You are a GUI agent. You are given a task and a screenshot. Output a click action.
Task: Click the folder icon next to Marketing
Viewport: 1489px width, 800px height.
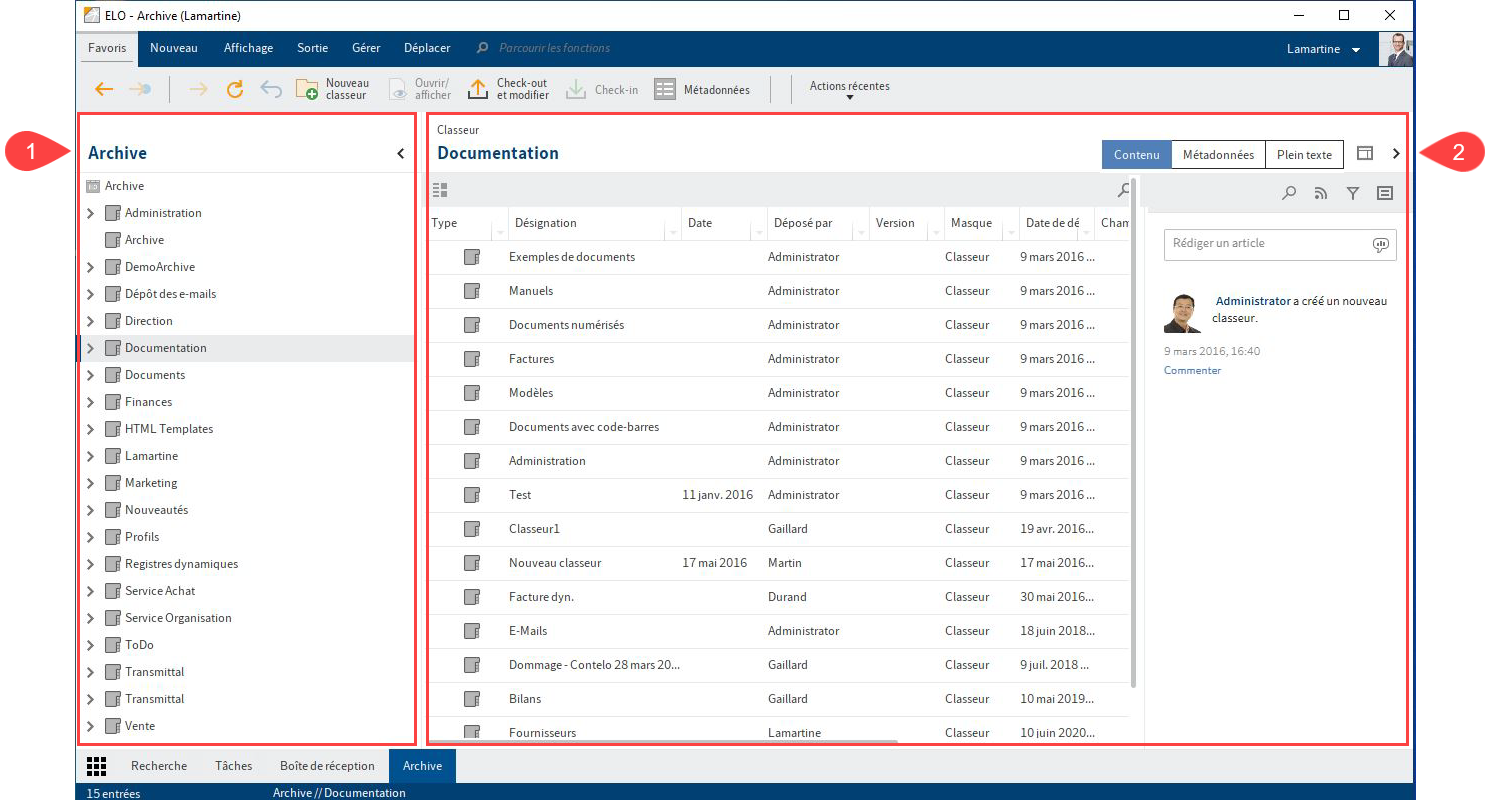pyautogui.click(x=113, y=483)
